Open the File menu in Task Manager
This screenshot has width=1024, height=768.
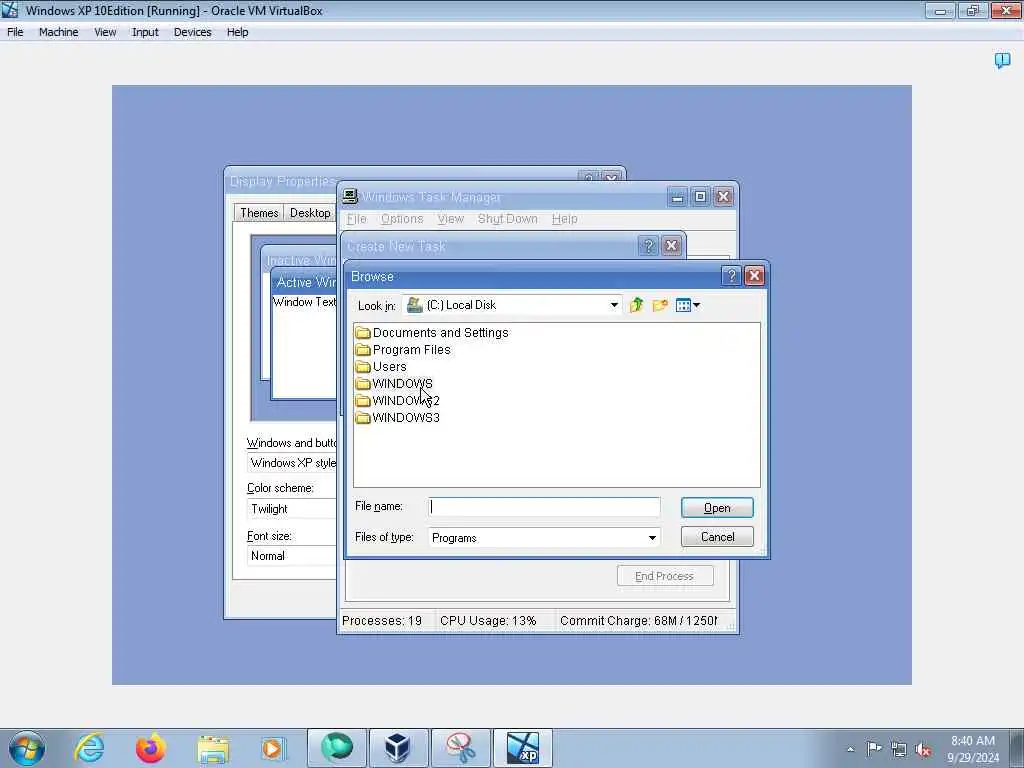tap(357, 219)
